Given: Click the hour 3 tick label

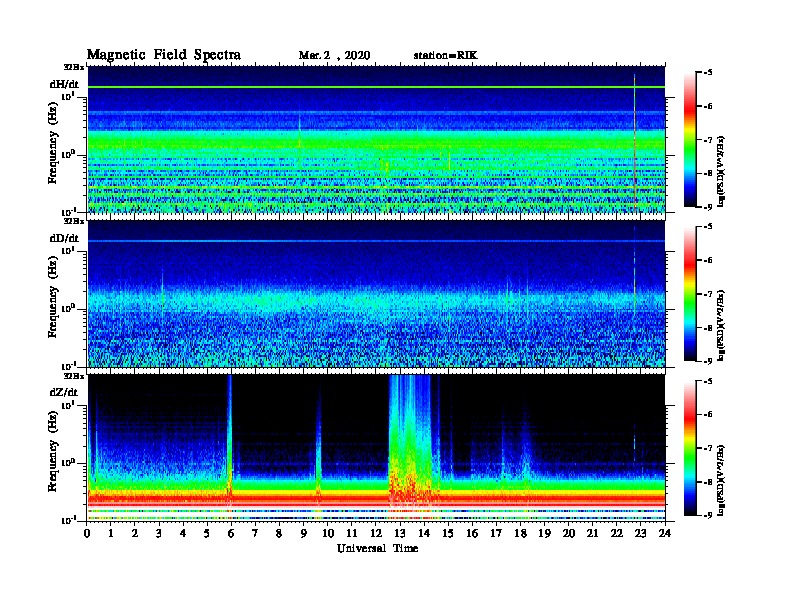Looking at the screenshot, I should point(159,534).
